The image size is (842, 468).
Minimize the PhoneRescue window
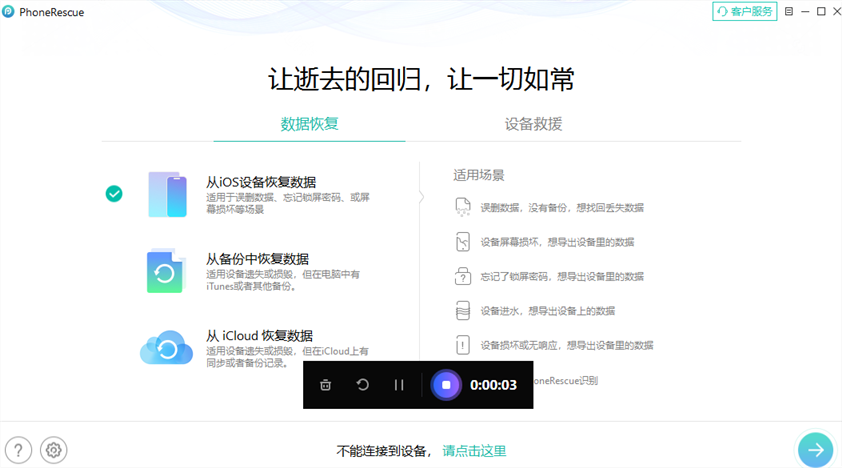click(805, 11)
